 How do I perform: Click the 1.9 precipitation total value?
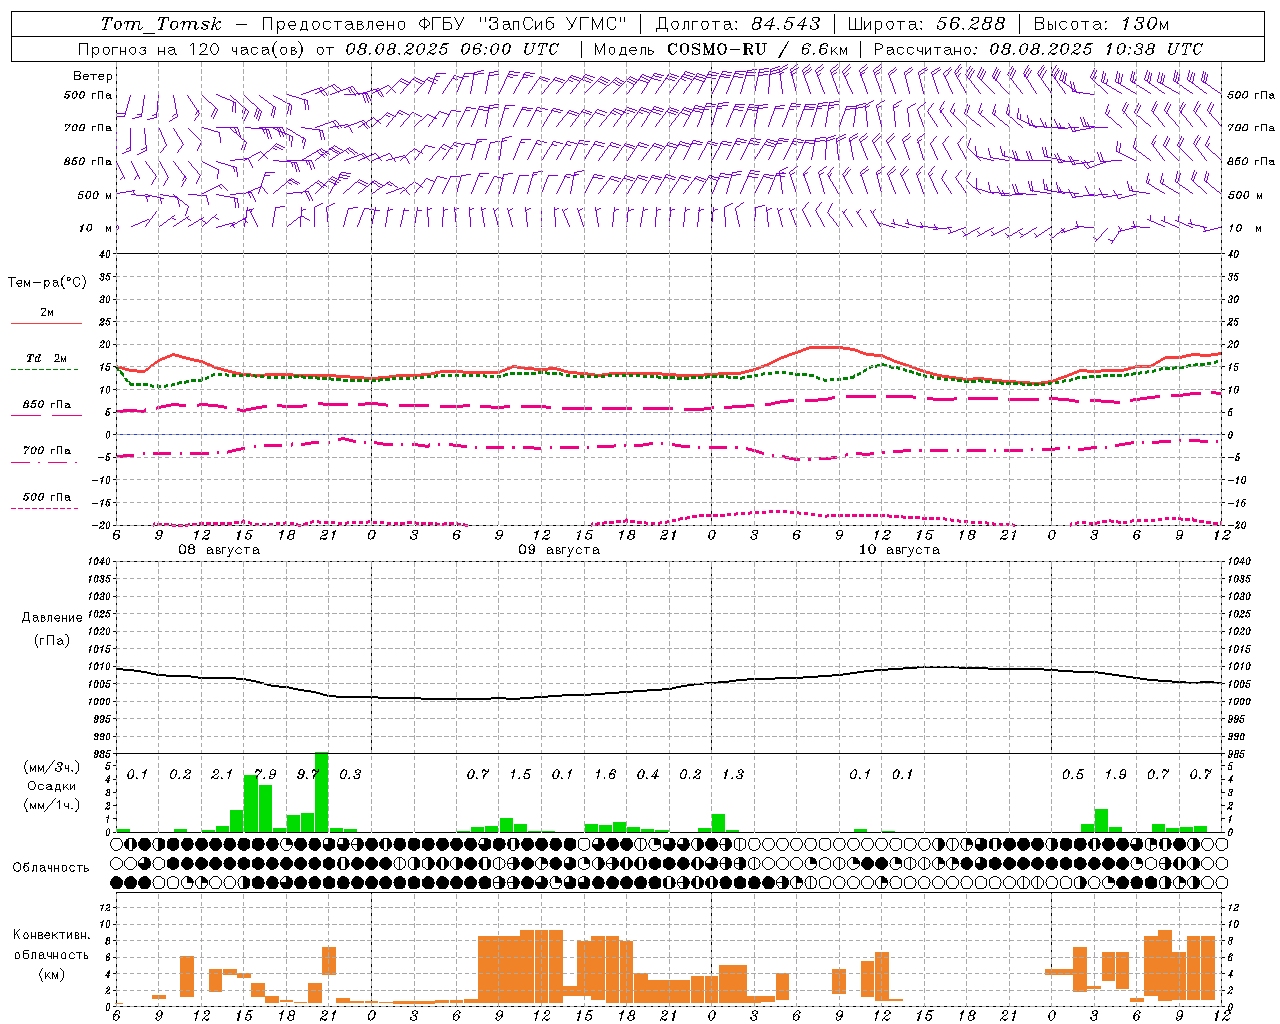click(x=1116, y=775)
